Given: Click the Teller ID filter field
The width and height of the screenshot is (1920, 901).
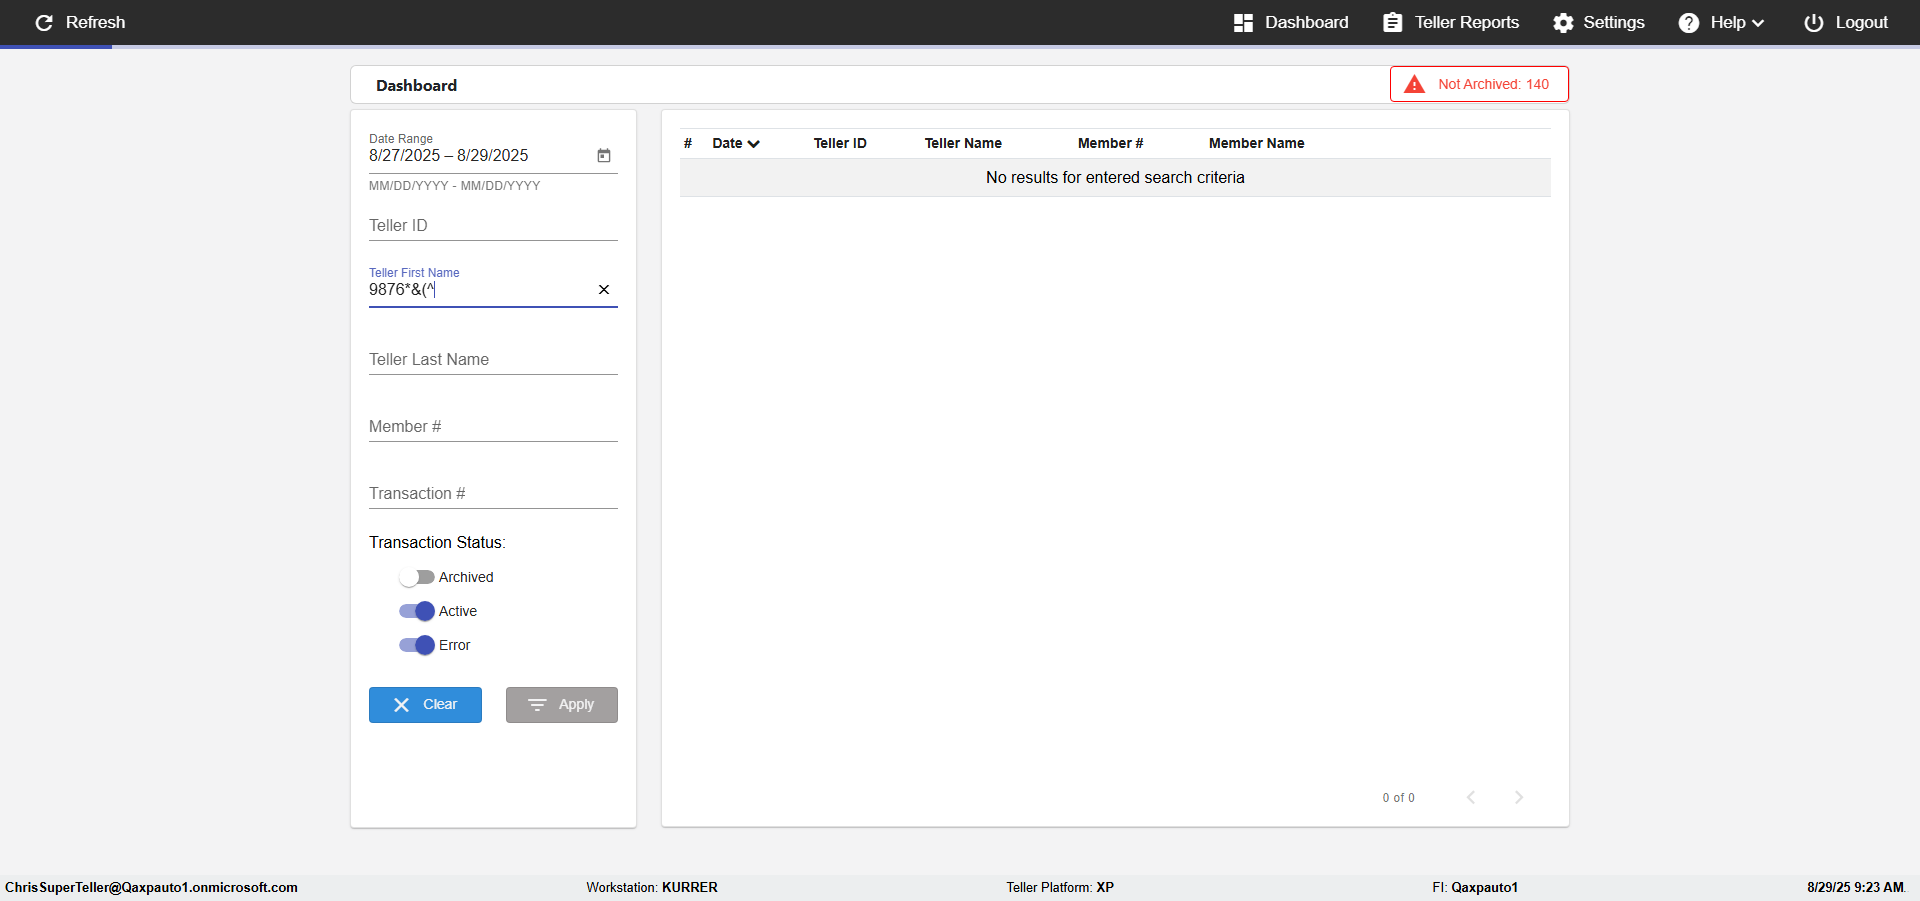Looking at the screenshot, I should [493, 225].
